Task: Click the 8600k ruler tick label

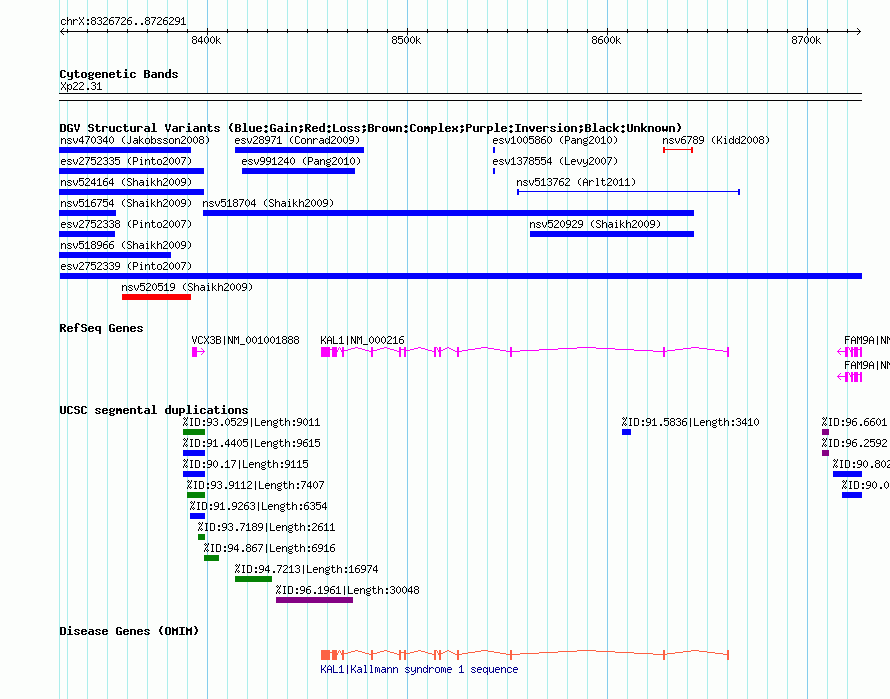Action: click(x=606, y=40)
